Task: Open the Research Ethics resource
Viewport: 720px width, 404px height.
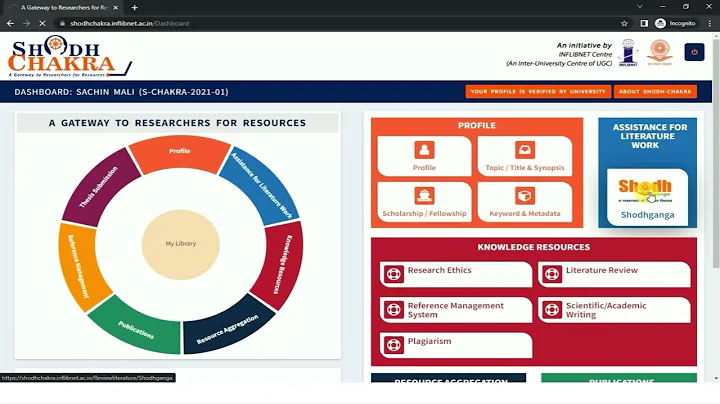Action: click(x=456, y=274)
